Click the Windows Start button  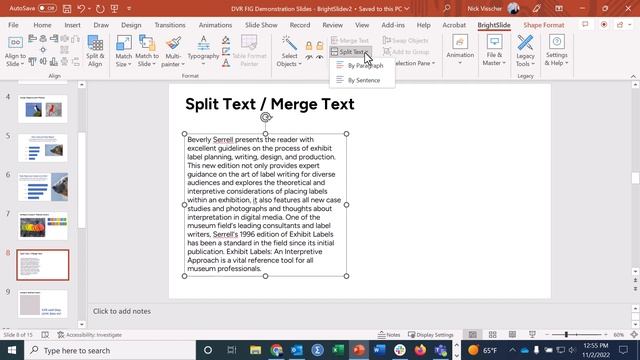[12, 350]
